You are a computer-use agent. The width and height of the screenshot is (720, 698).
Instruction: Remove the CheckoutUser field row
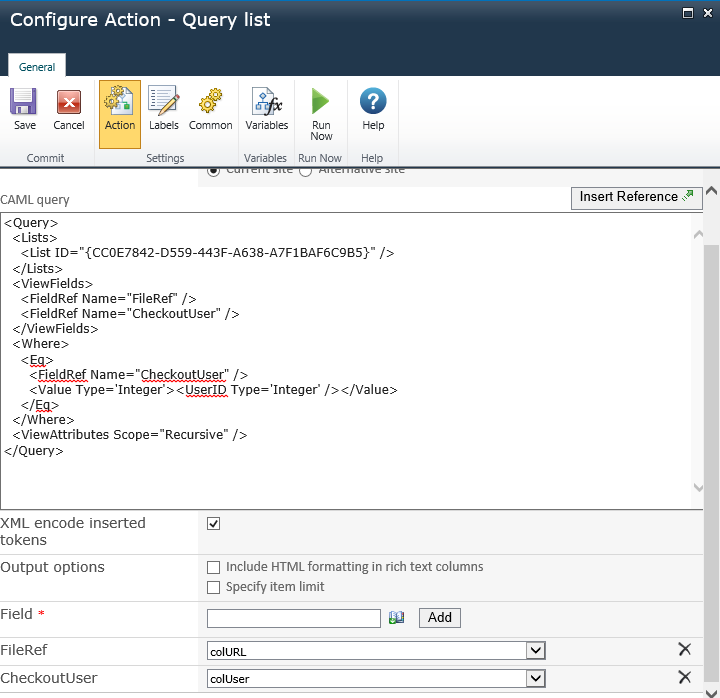click(x=684, y=678)
